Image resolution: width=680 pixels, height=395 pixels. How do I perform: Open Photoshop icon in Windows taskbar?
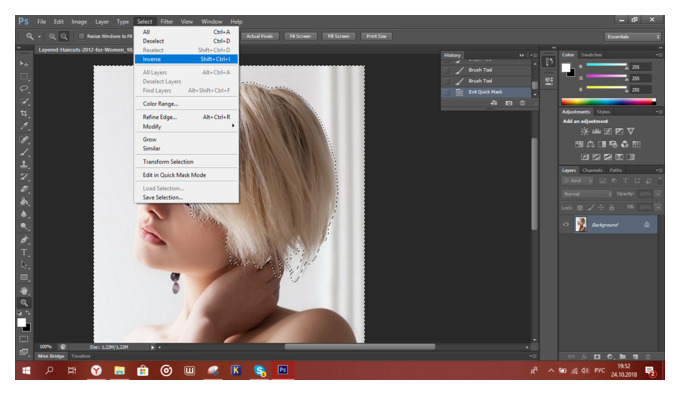pos(283,370)
